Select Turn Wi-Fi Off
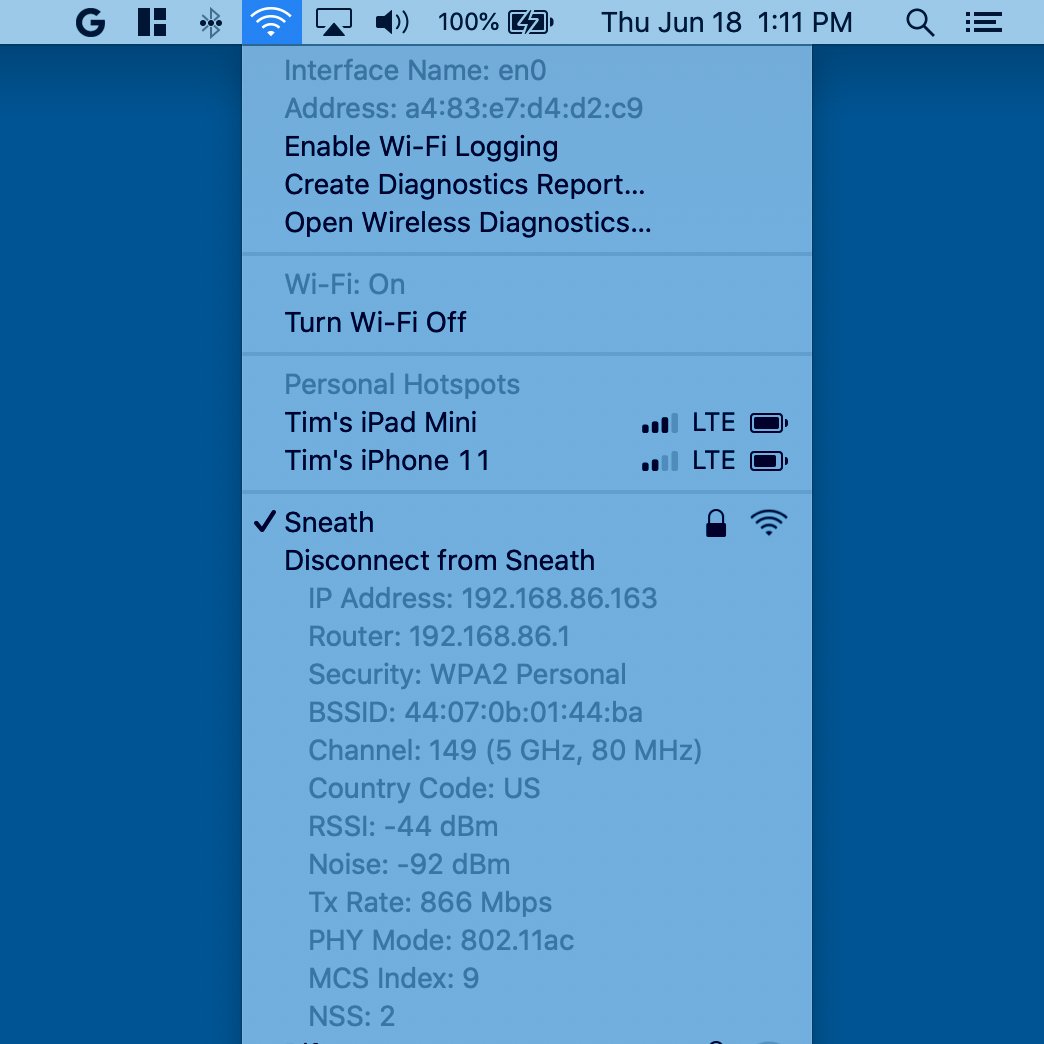 527,322
